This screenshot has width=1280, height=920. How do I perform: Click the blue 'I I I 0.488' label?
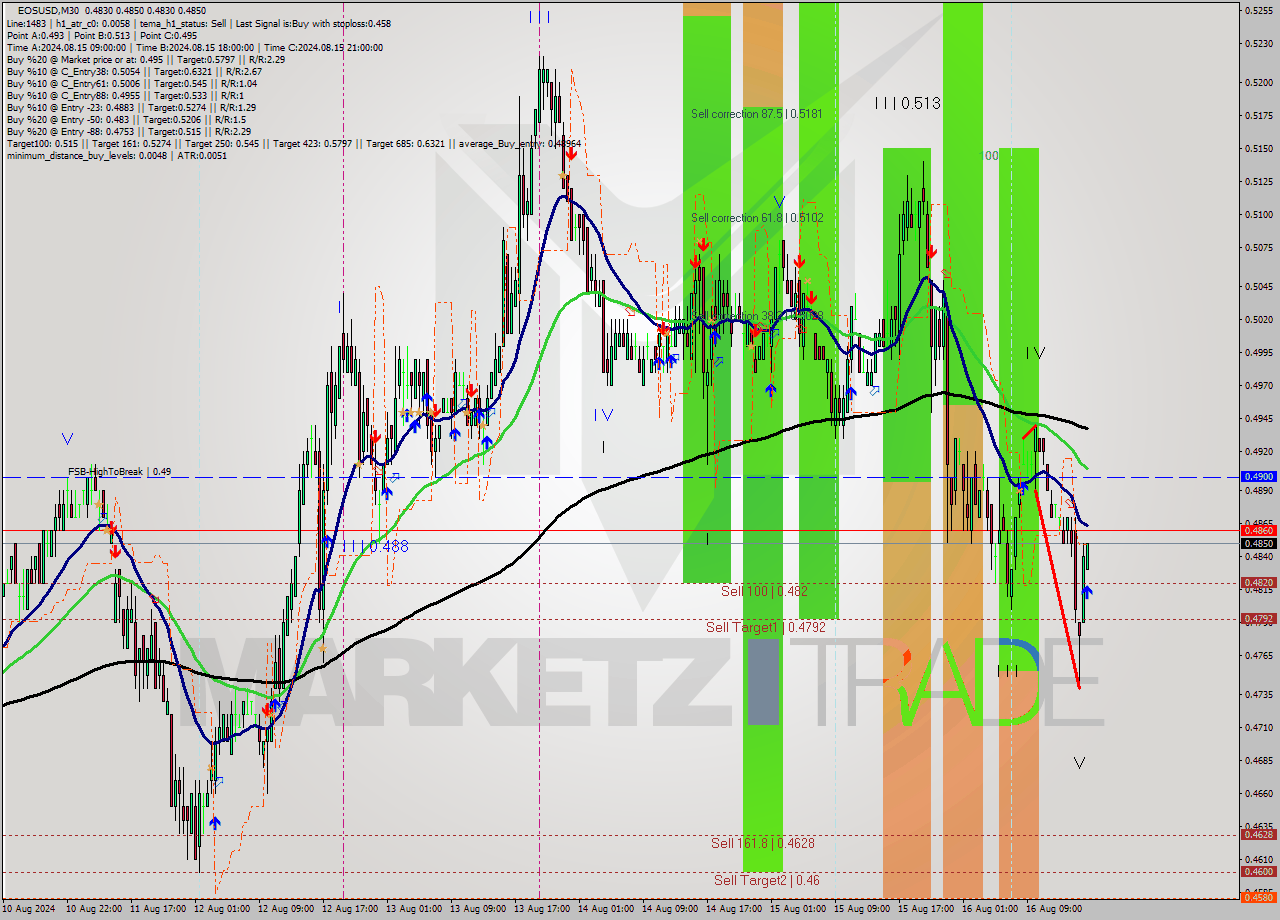pos(375,546)
